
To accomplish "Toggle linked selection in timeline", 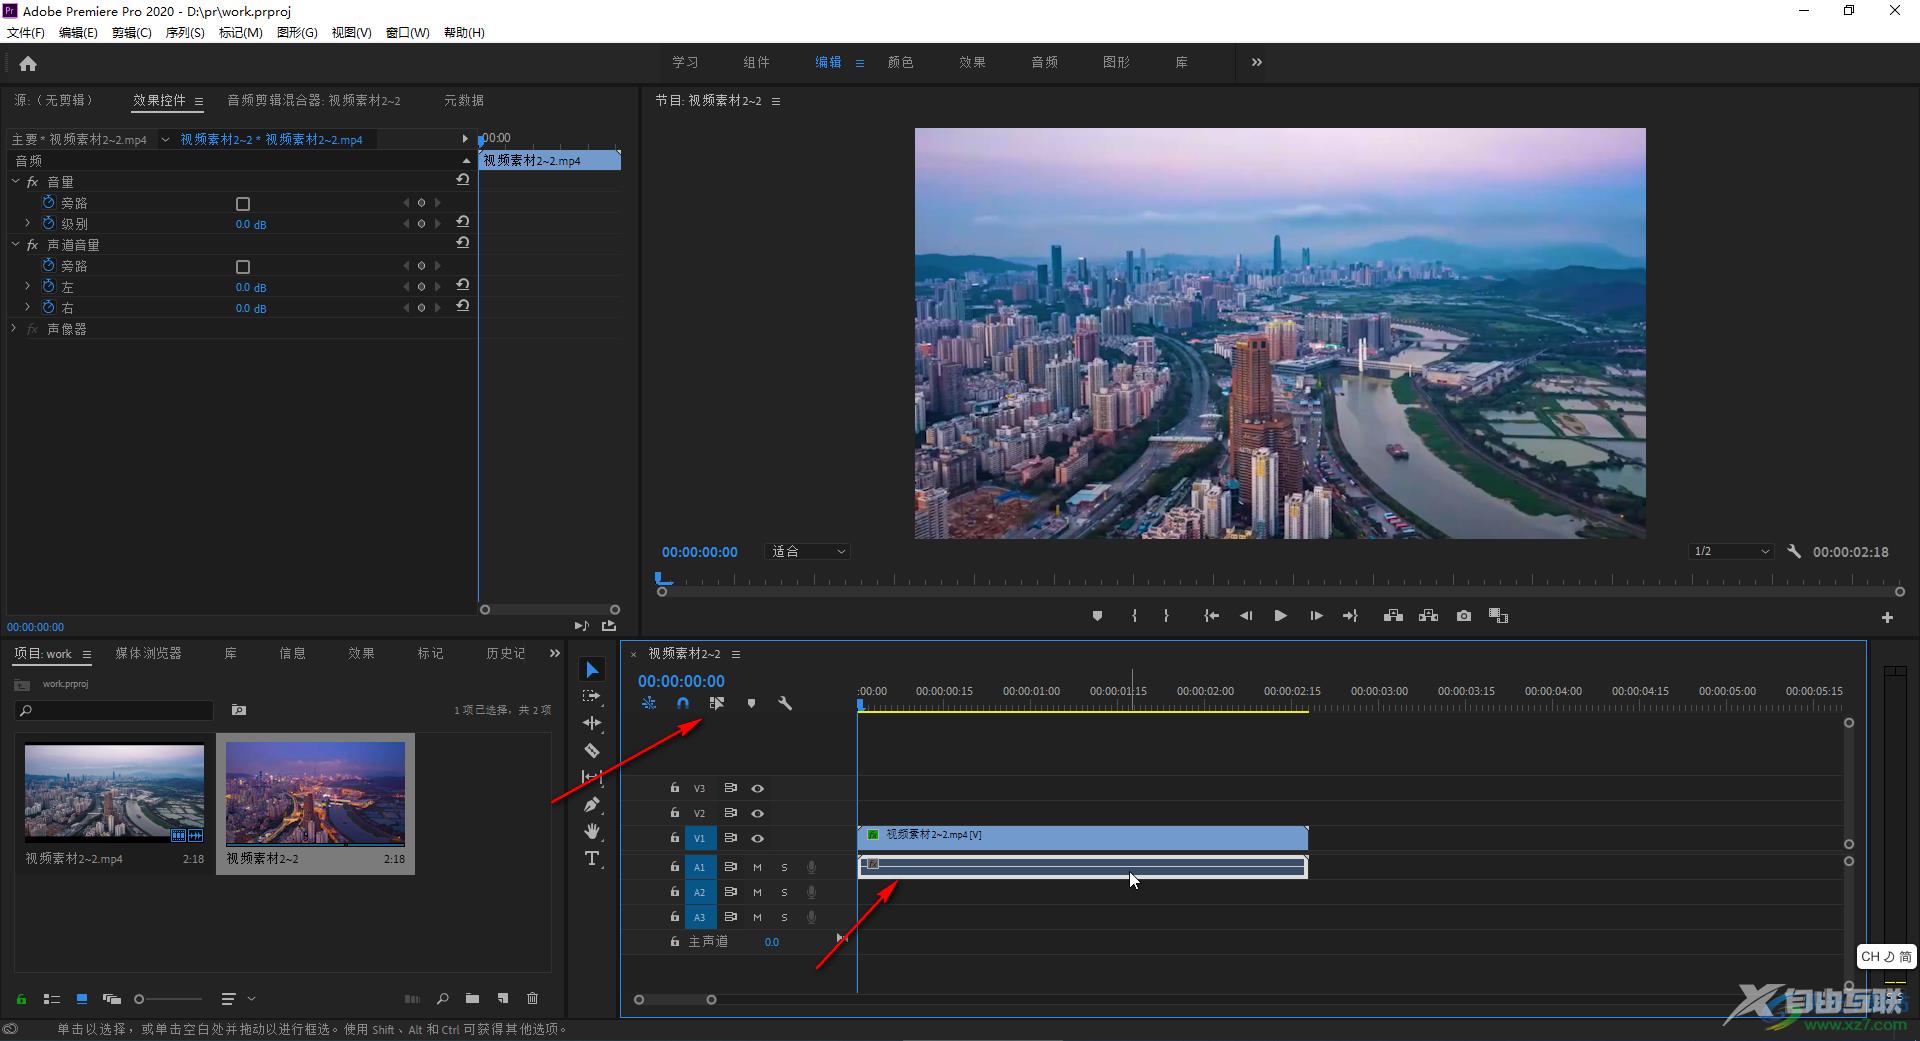I will click(717, 703).
